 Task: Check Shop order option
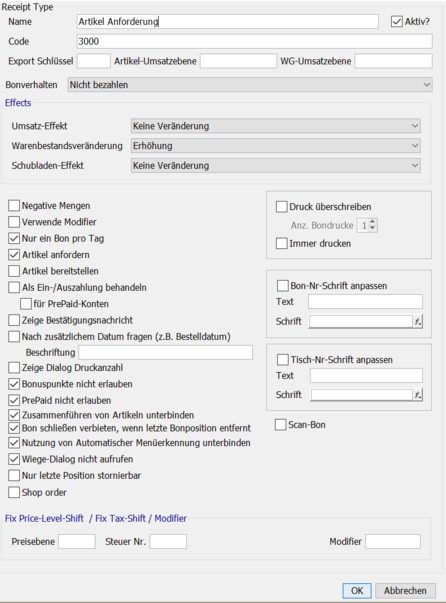14,492
